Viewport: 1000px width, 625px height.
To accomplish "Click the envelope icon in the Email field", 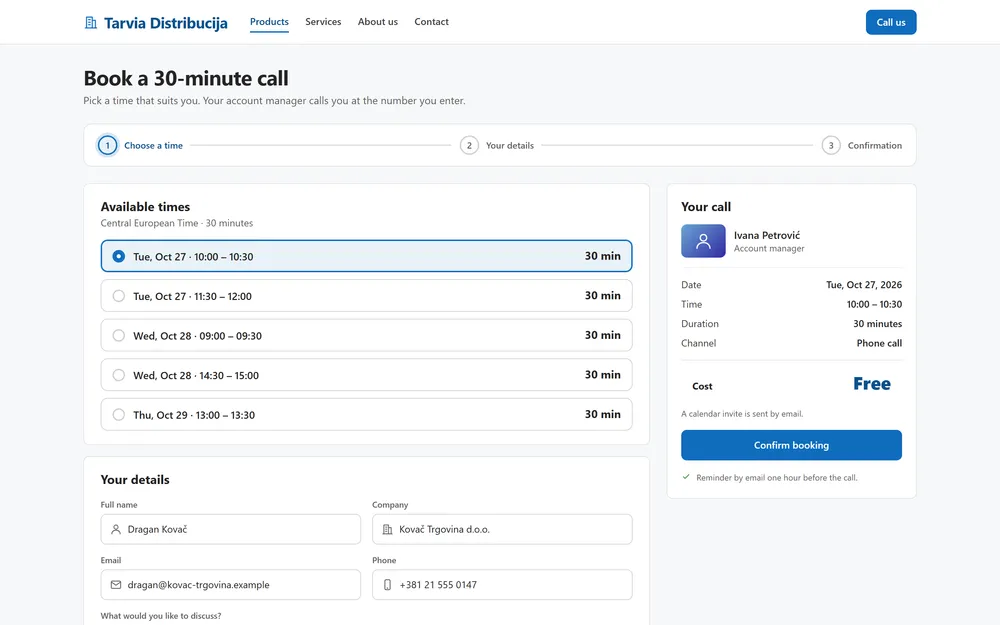I will pyautogui.click(x=115, y=585).
